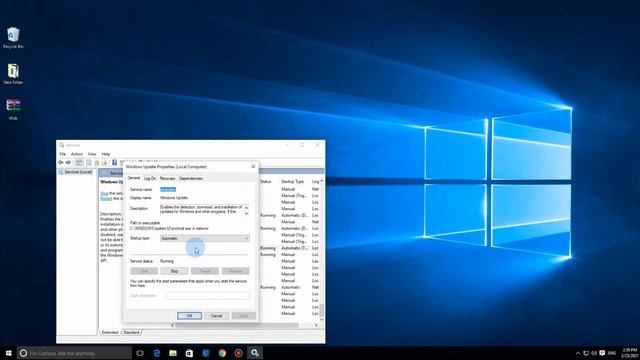Open the taskbar clock and date

pyautogui.click(x=630, y=353)
